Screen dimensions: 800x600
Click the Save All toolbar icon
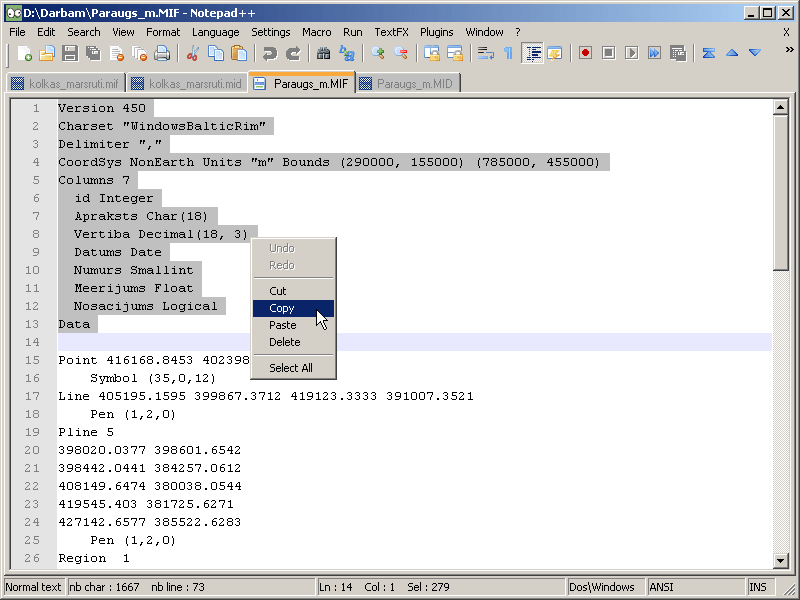click(x=93, y=53)
